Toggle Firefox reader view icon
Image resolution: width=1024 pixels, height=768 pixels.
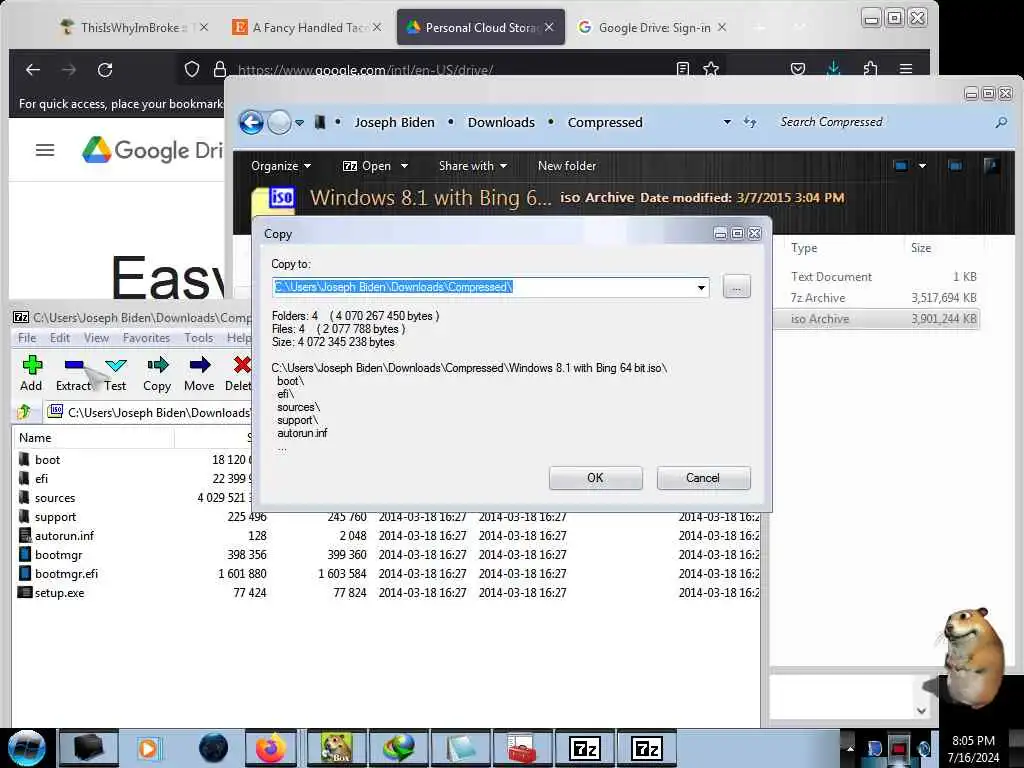(682, 69)
